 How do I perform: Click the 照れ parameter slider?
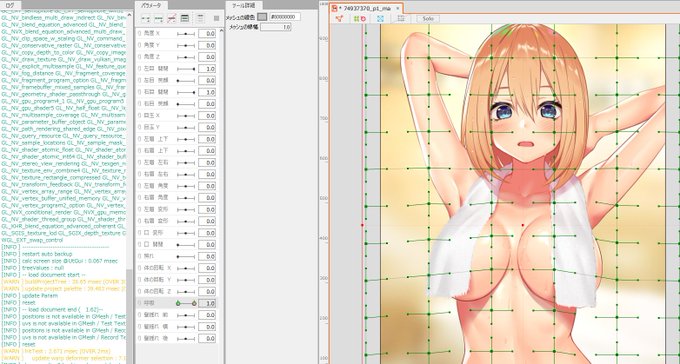186,256
